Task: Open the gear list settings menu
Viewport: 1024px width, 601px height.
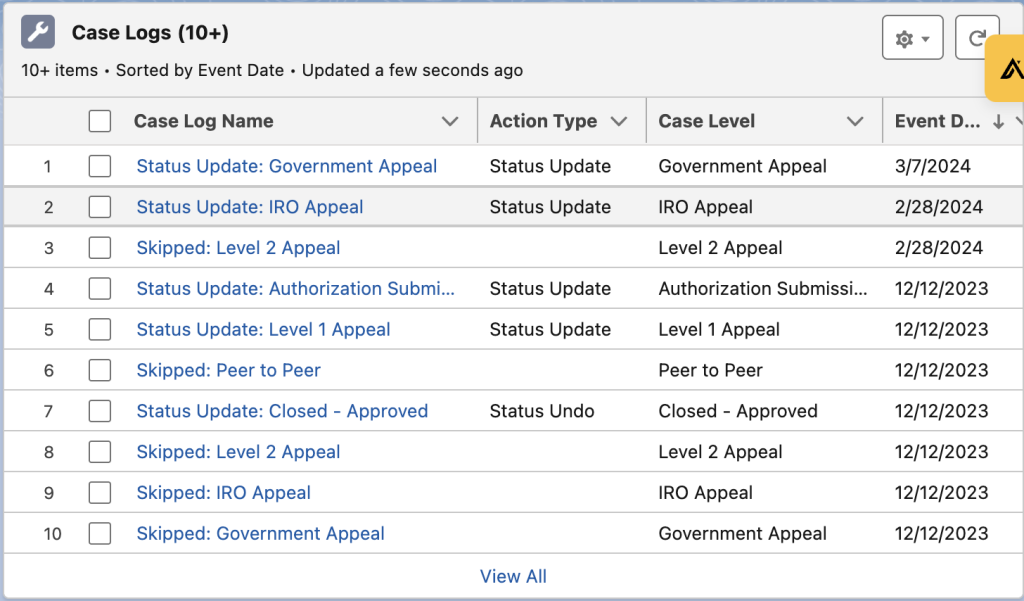Action: point(912,39)
